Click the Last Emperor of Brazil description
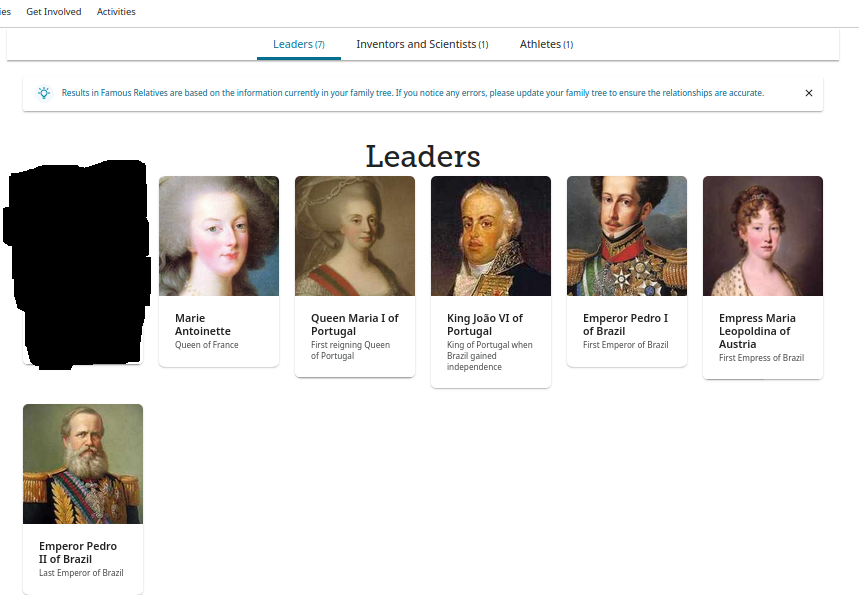This screenshot has width=859, height=595. [81, 573]
